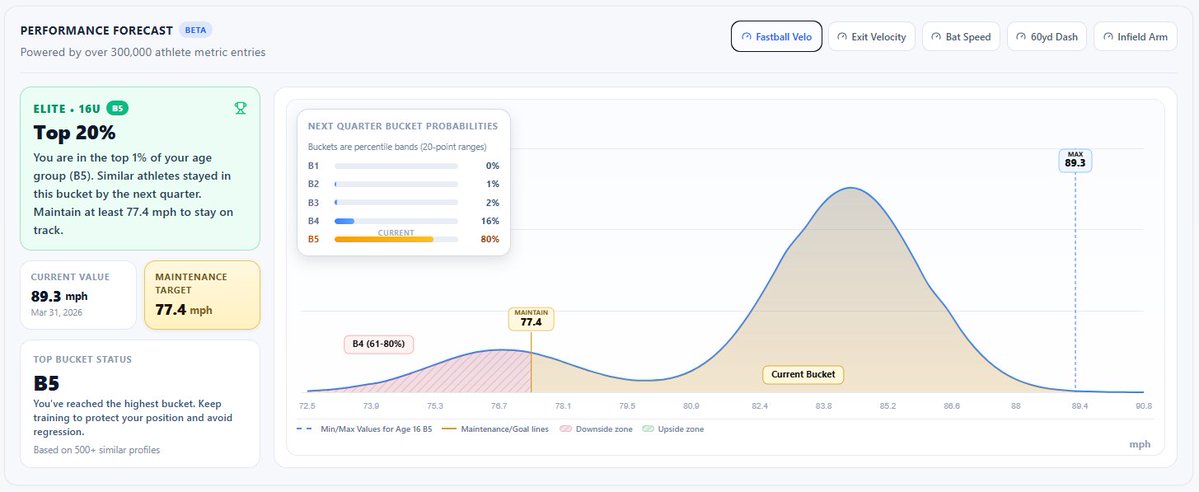Viewport: 1199px width, 492px height.
Task: Select the Fastball Velo metric tab
Action: click(776, 37)
